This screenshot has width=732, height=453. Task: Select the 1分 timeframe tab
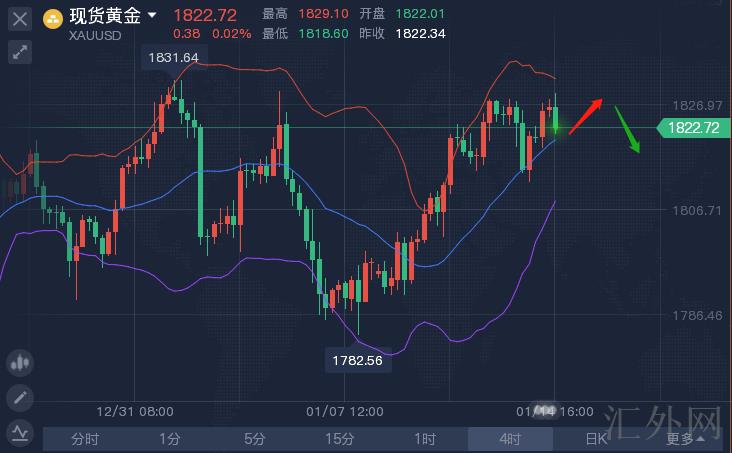click(170, 439)
